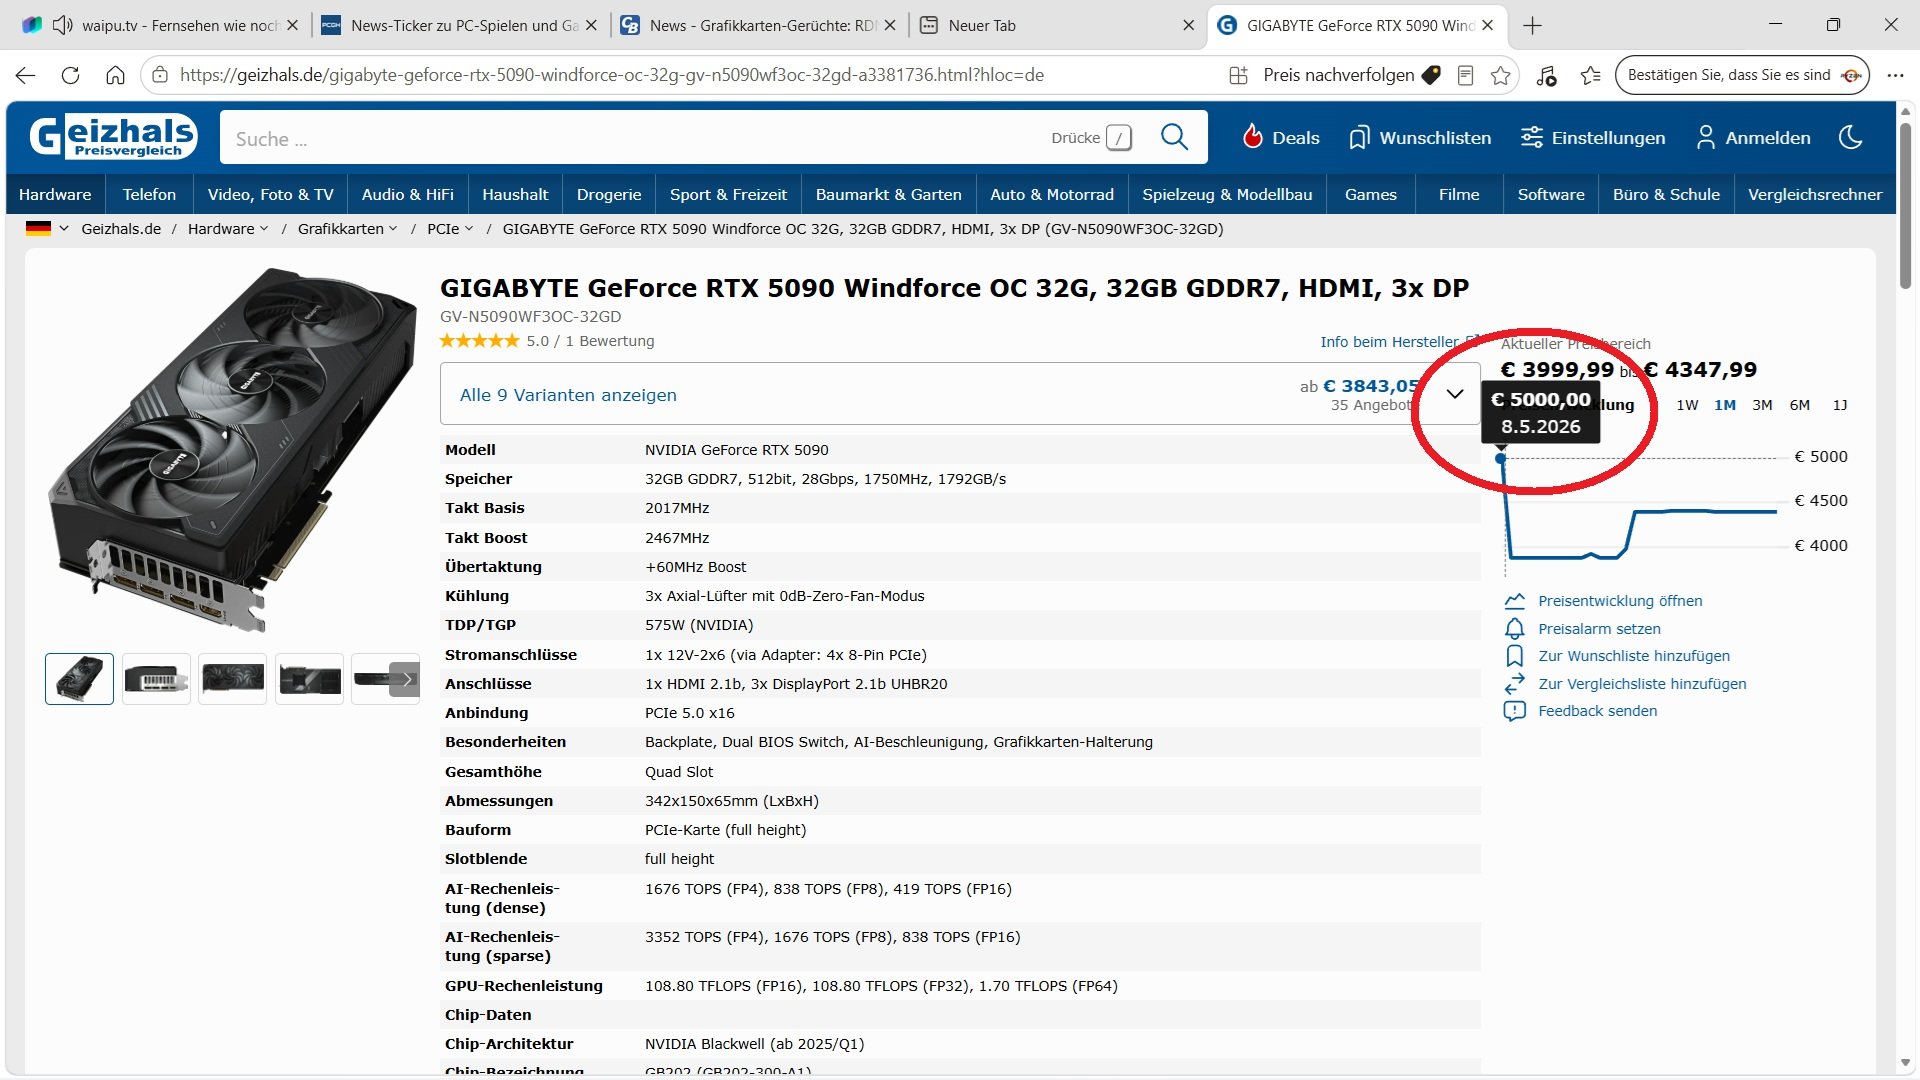
Task: Select the 6M price history range
Action: [1800, 405]
